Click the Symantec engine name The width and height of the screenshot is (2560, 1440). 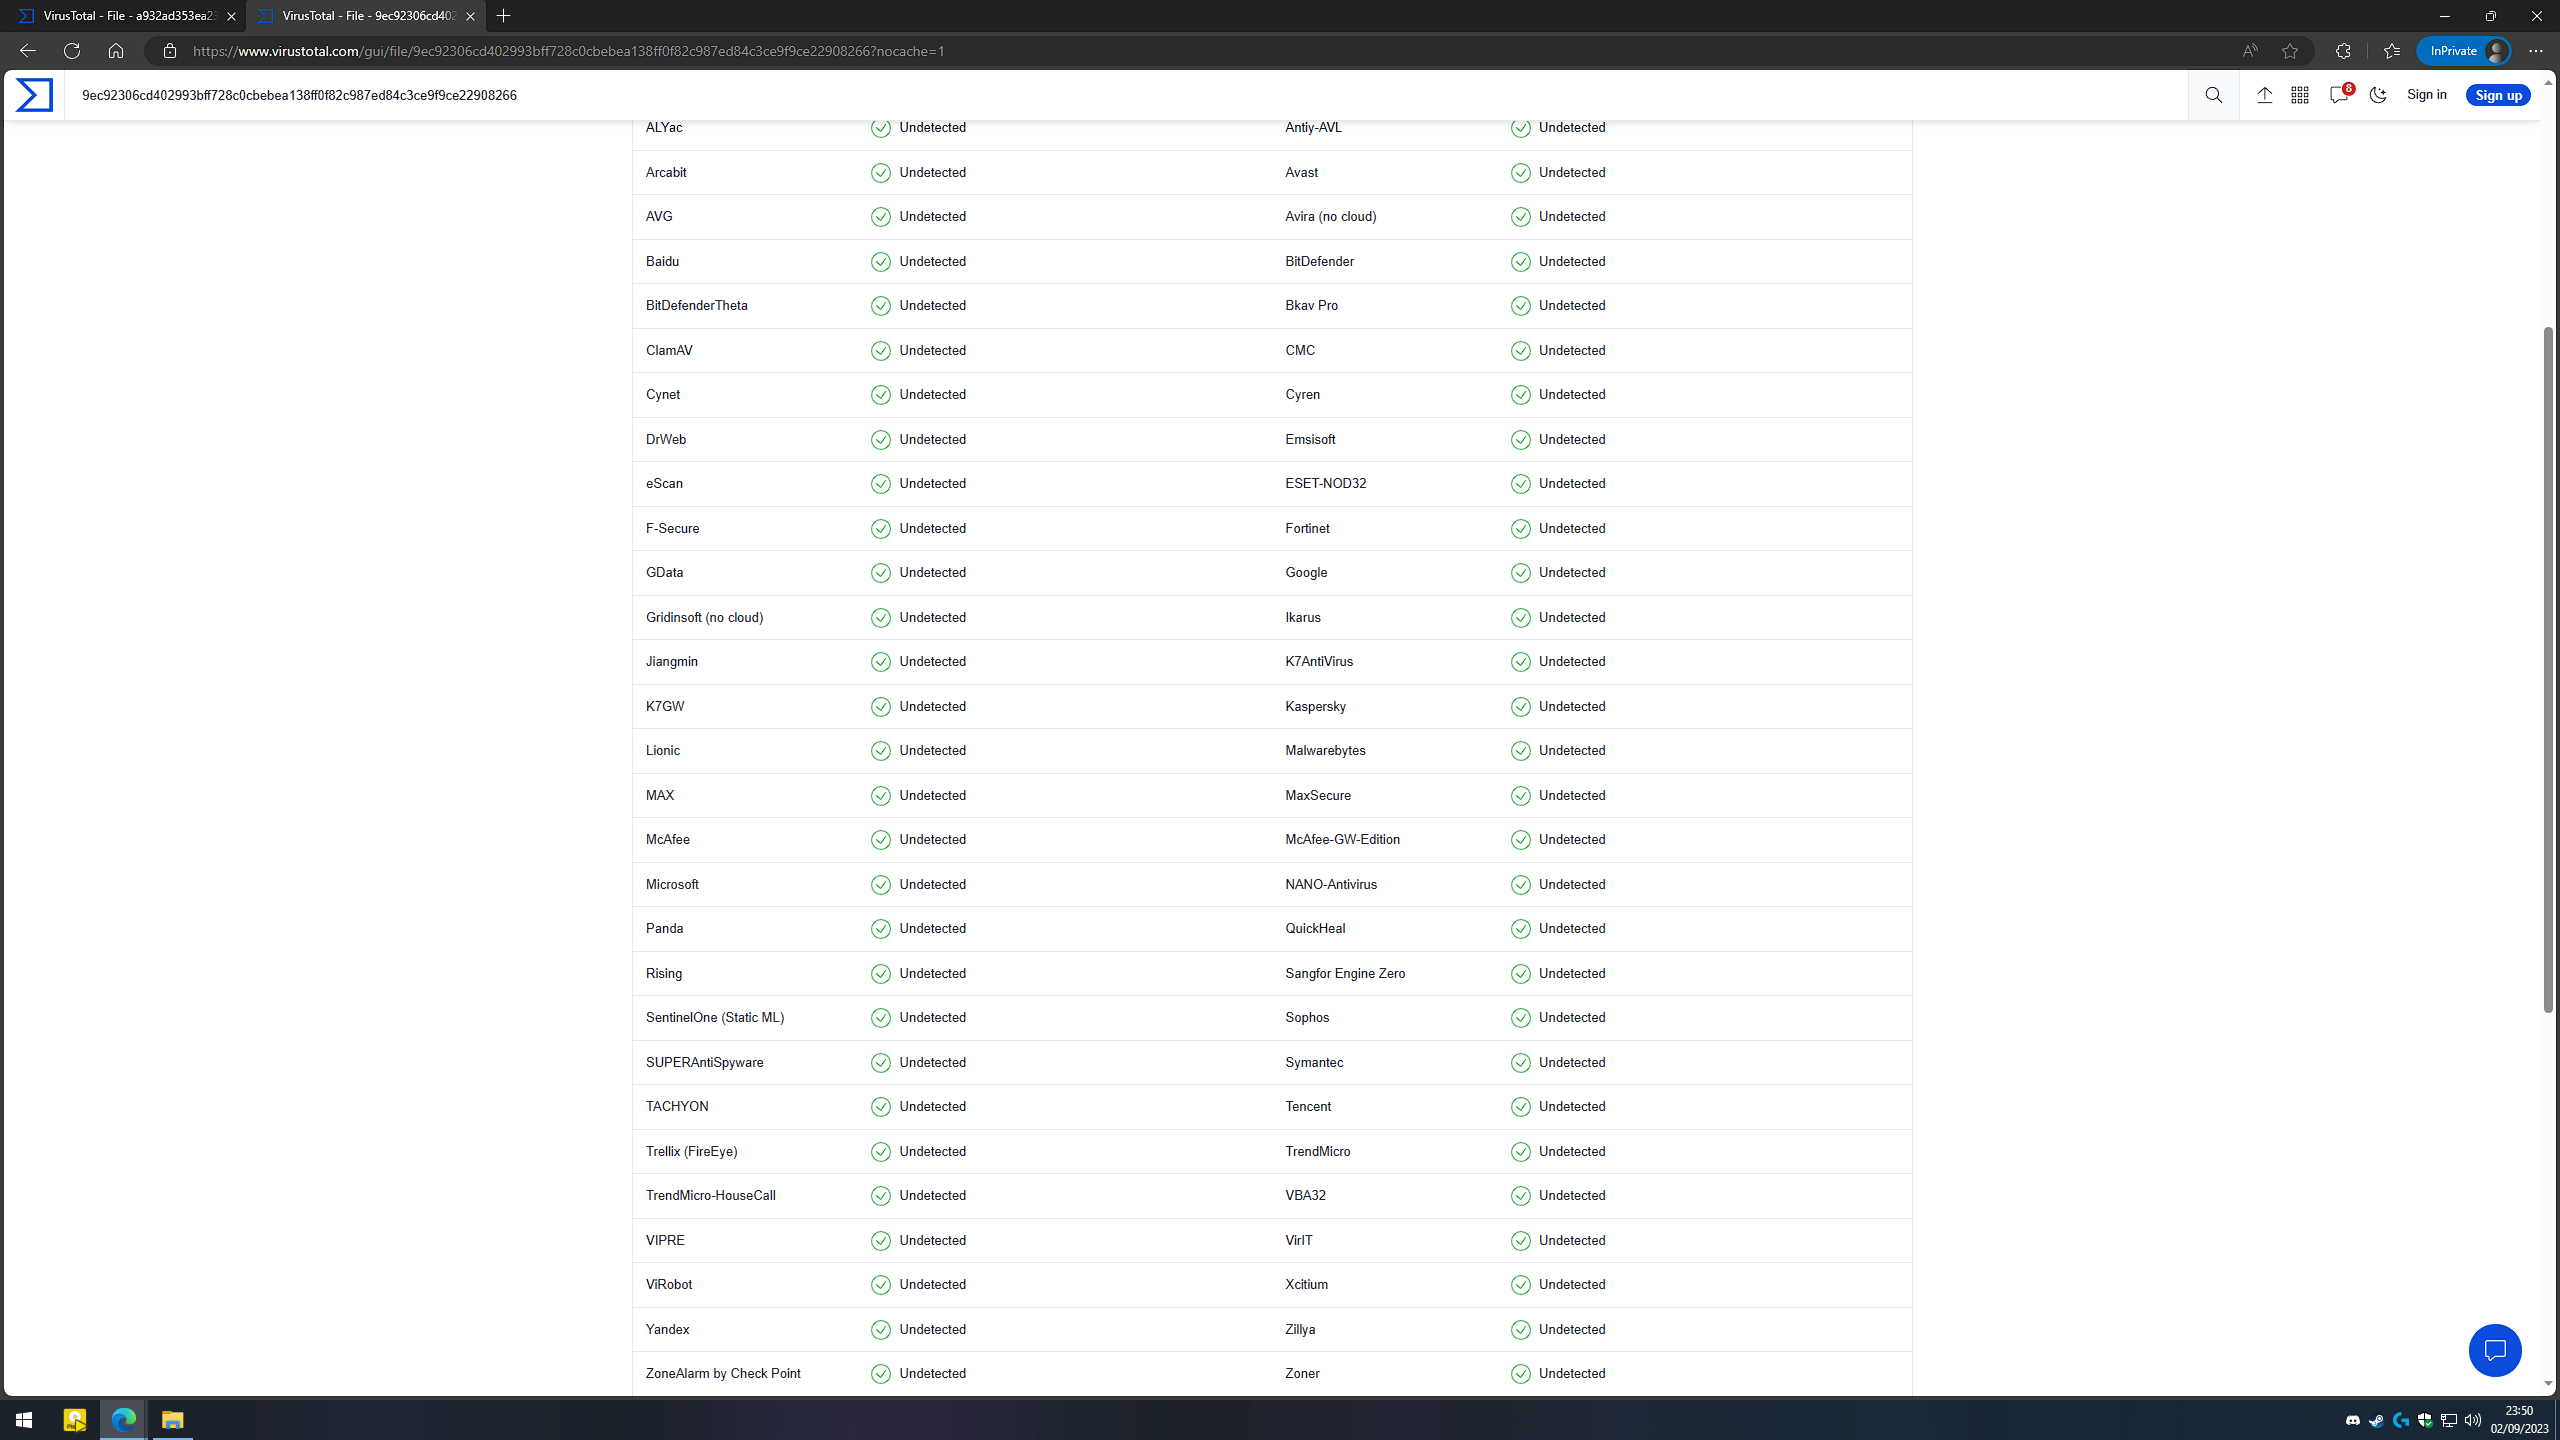tap(1314, 1063)
